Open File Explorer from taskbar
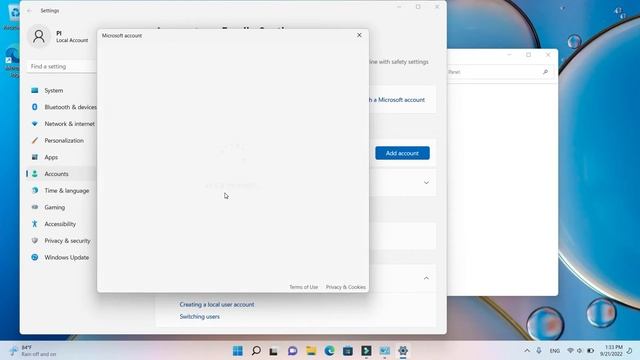 click(x=311, y=351)
